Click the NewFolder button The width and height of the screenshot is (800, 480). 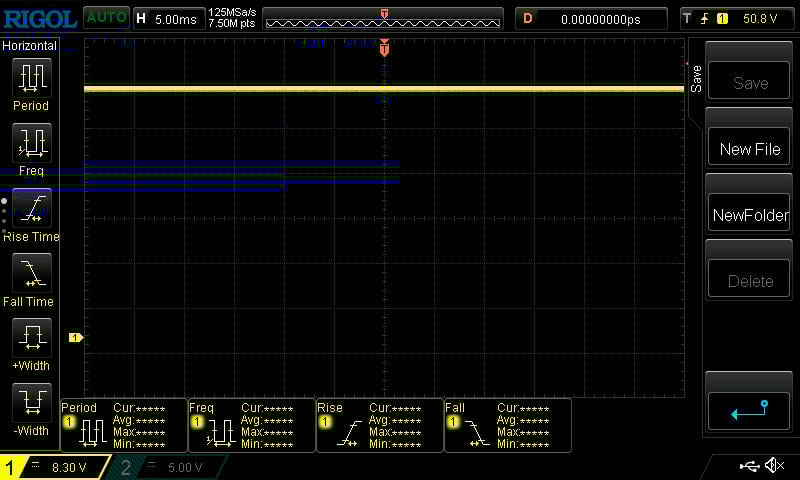[749, 213]
